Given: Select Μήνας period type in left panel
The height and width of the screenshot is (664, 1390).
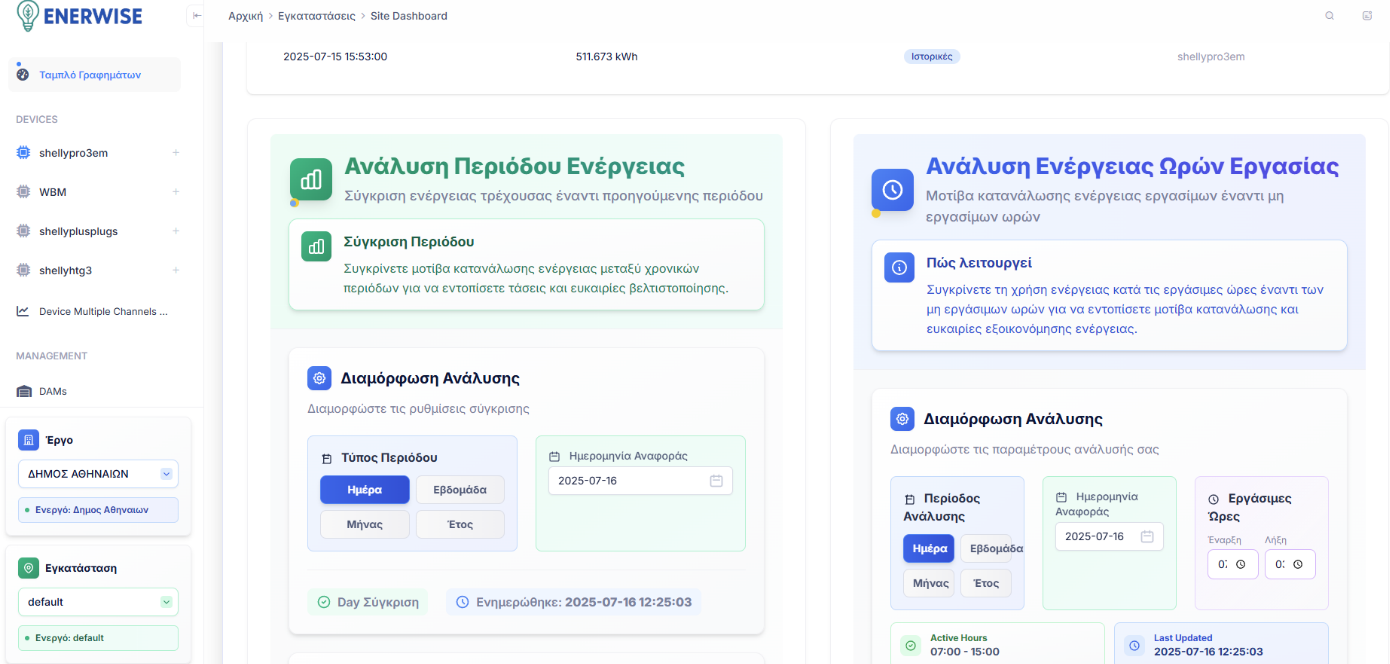Looking at the screenshot, I should [364, 525].
